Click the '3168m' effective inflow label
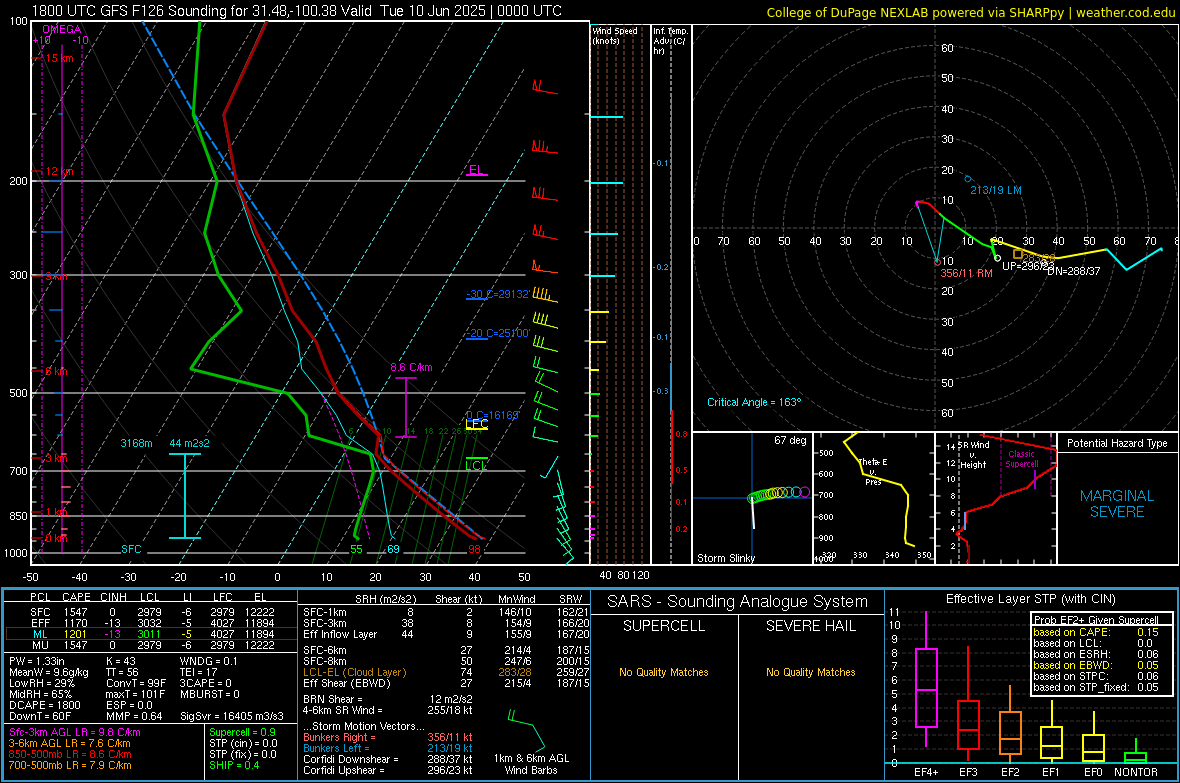Screen dimensions: 1180x783 [136, 443]
